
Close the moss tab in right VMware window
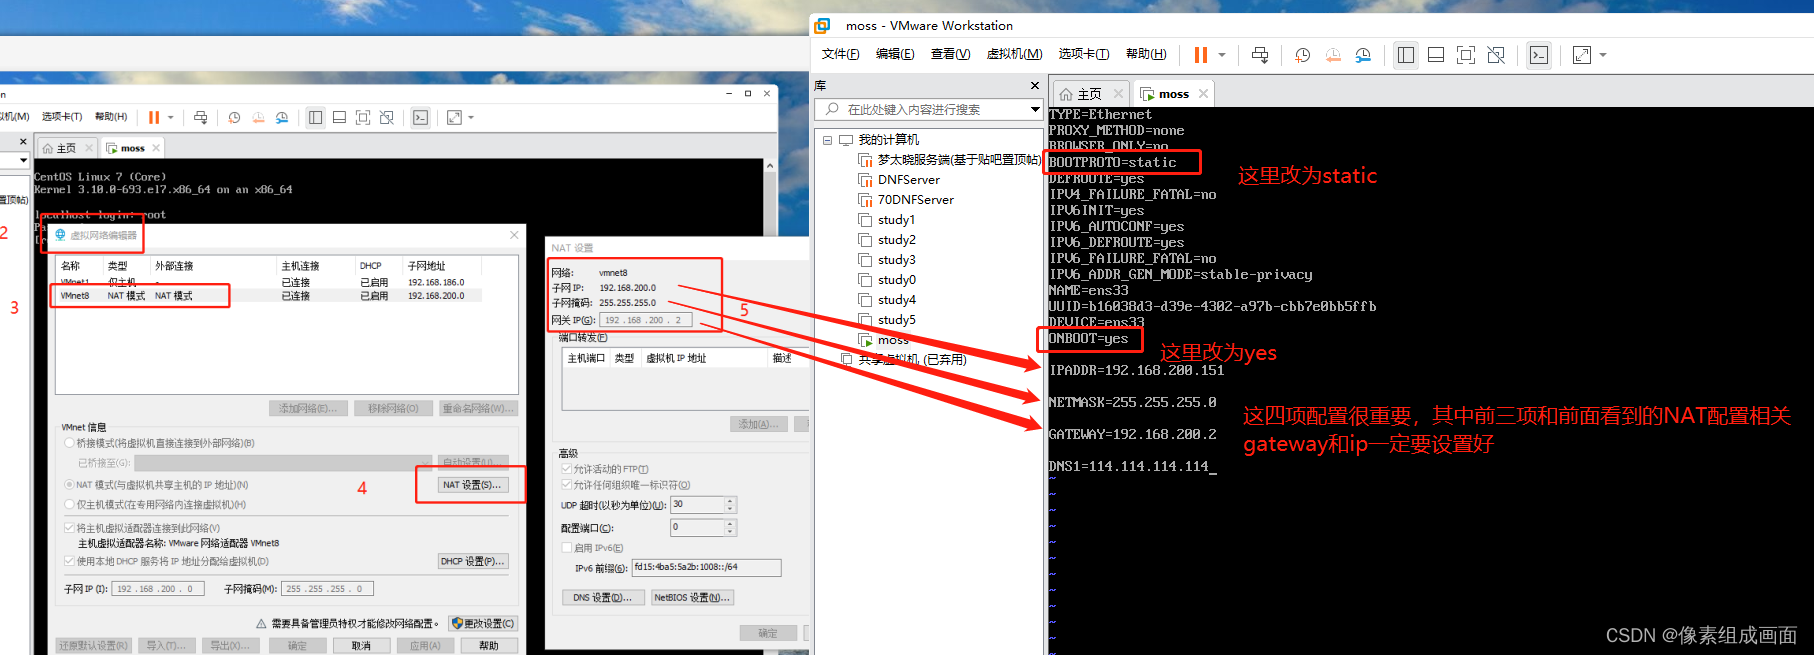pyautogui.click(x=1203, y=94)
